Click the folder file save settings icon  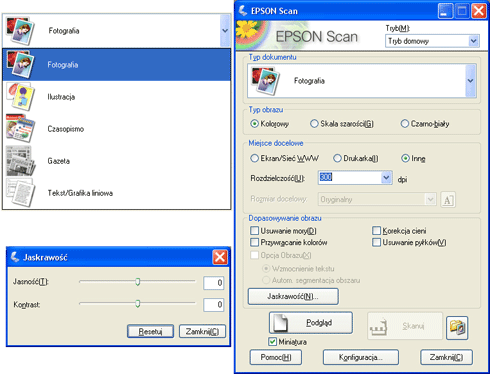(x=457, y=328)
